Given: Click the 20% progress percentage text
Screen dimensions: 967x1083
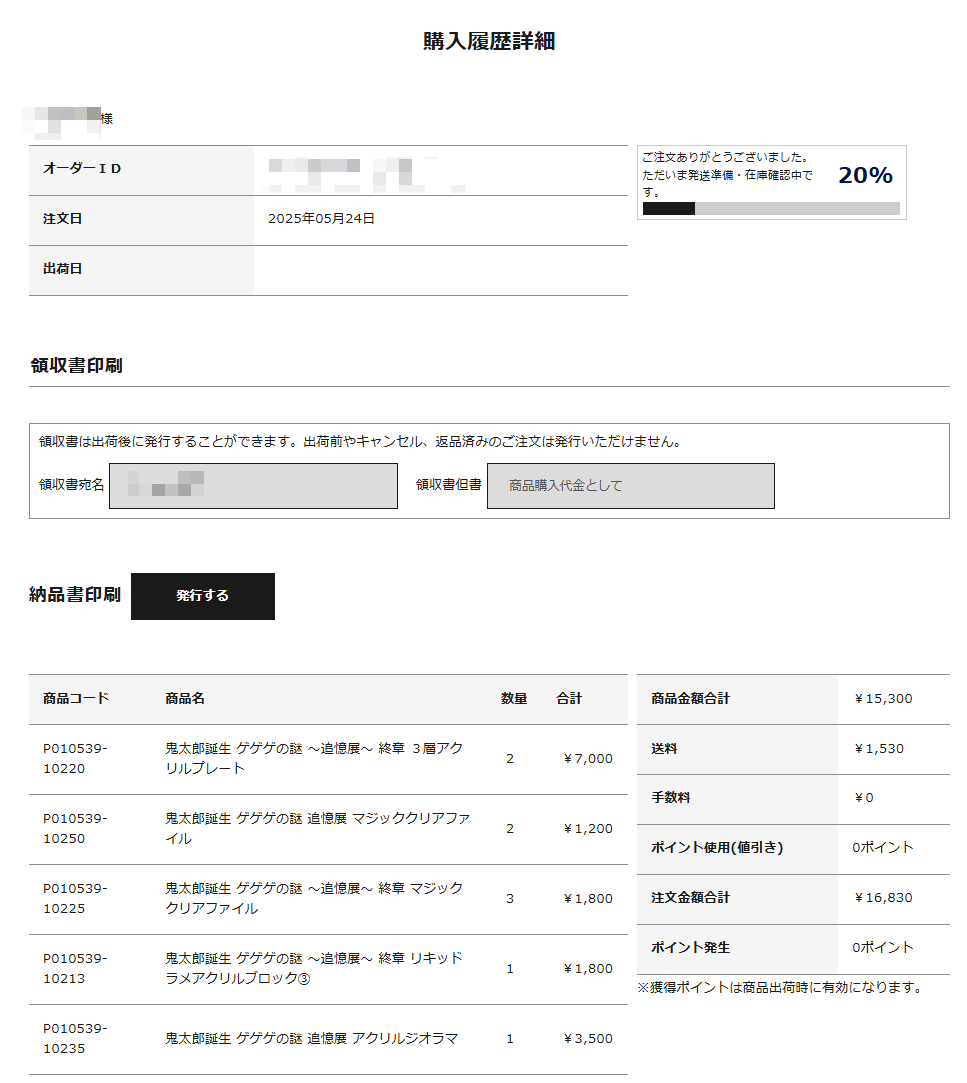Looking at the screenshot, I should 864,176.
